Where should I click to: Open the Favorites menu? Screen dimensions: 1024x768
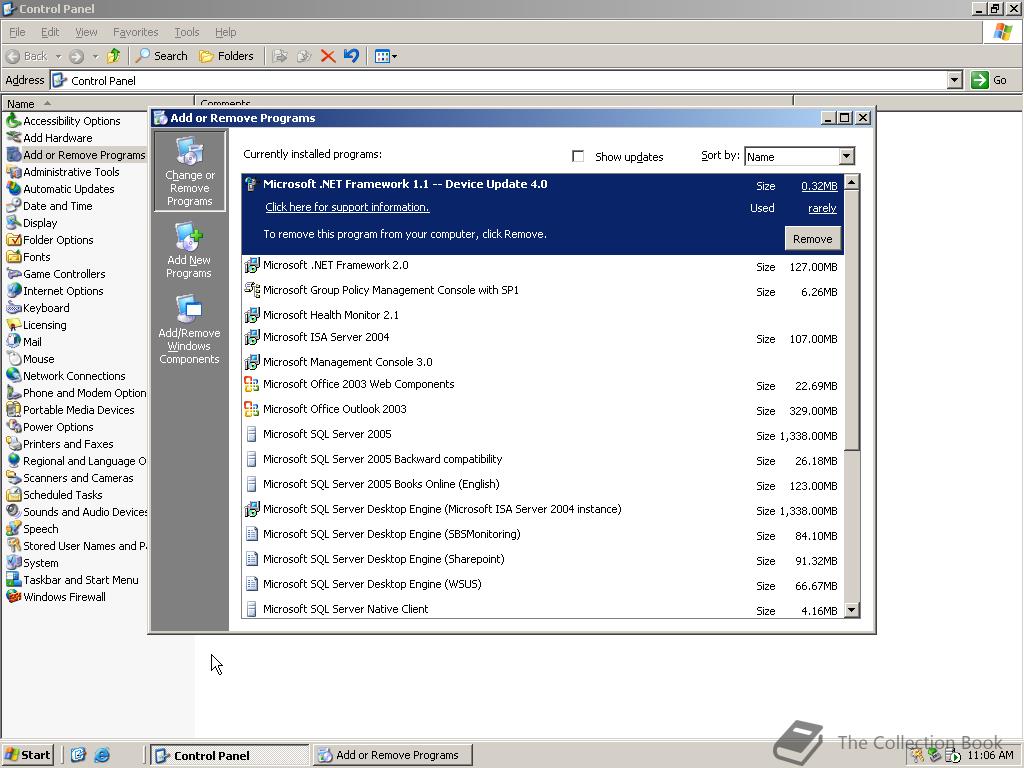coord(135,32)
